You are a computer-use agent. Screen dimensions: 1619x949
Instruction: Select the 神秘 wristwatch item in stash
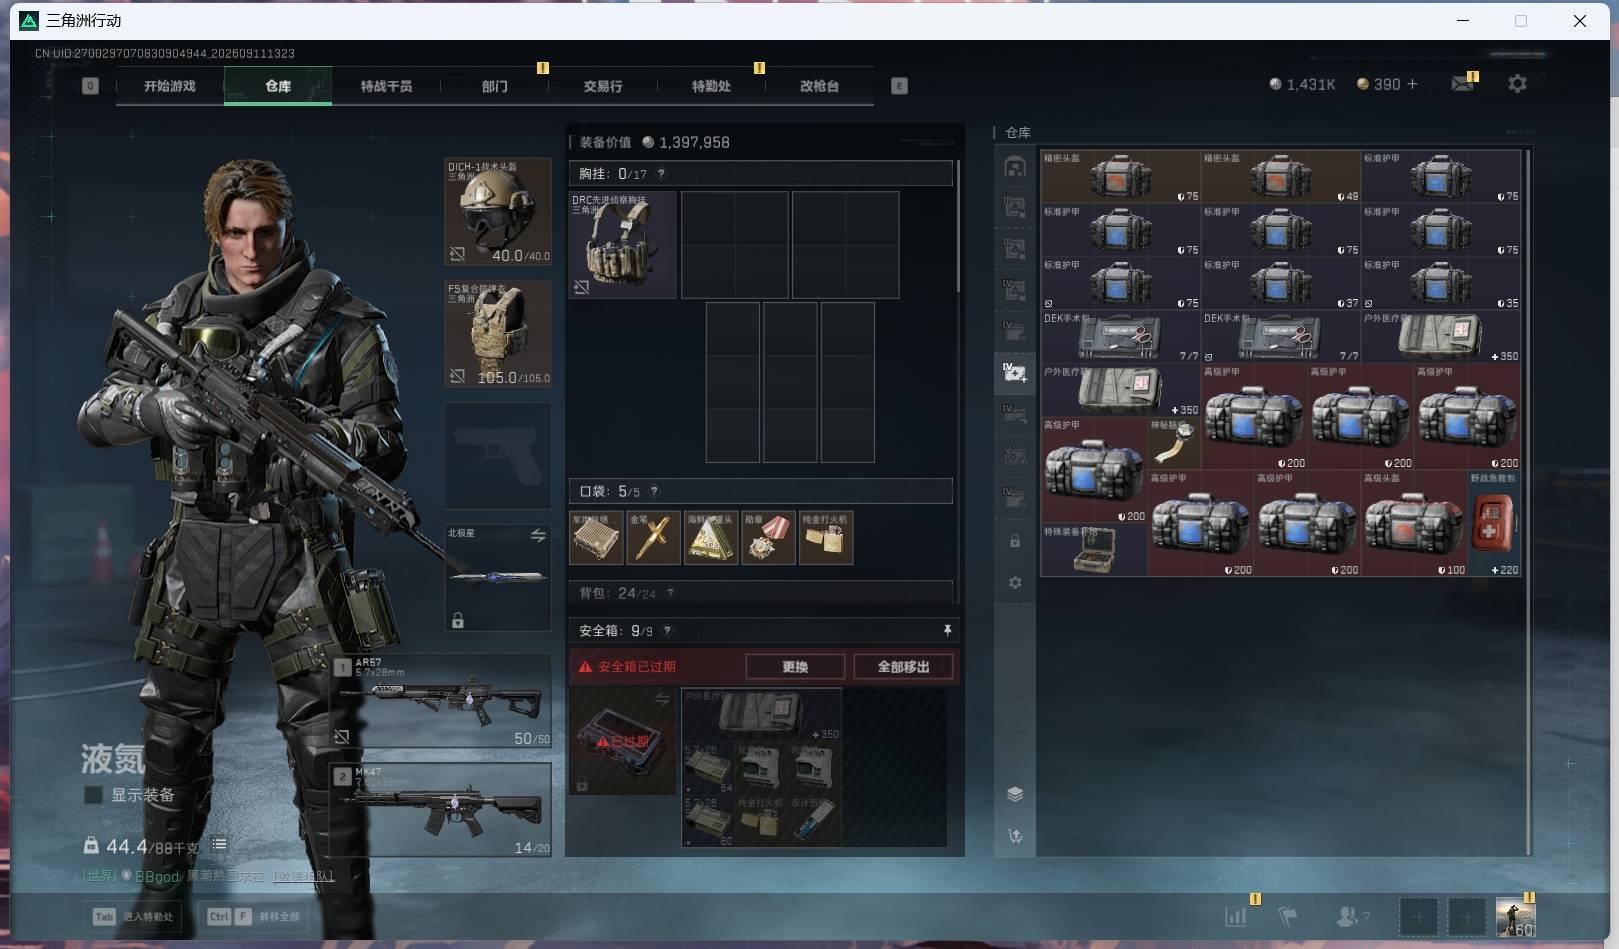point(1174,443)
